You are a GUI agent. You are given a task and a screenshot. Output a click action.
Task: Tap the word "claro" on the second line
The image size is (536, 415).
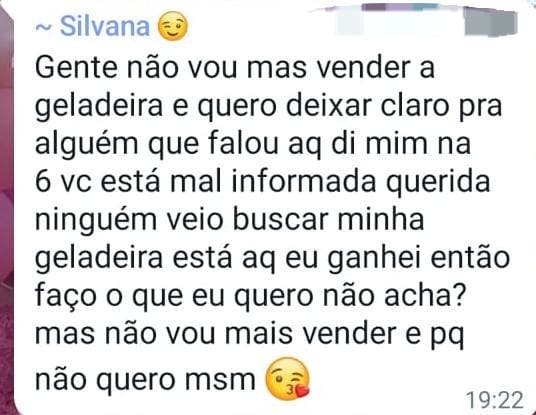click(415, 105)
